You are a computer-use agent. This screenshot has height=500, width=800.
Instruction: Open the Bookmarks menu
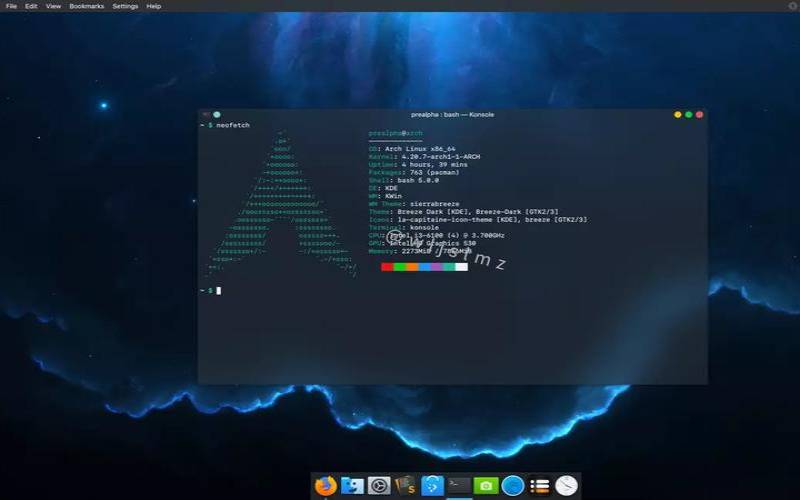(x=87, y=6)
